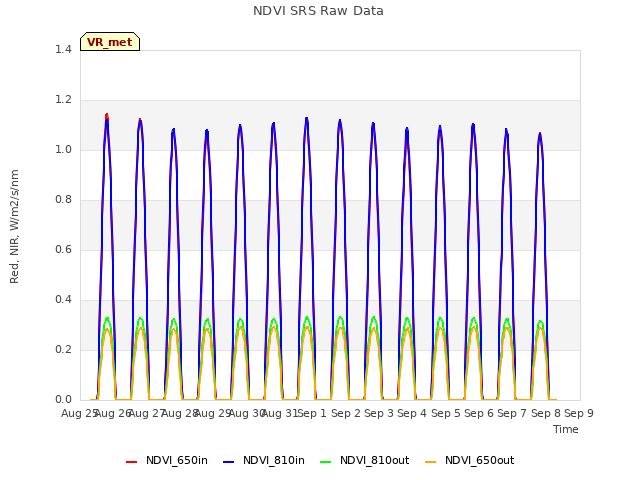Toggle NDVI_650in legend entry
The width and height of the screenshot is (640, 480).
(167, 460)
